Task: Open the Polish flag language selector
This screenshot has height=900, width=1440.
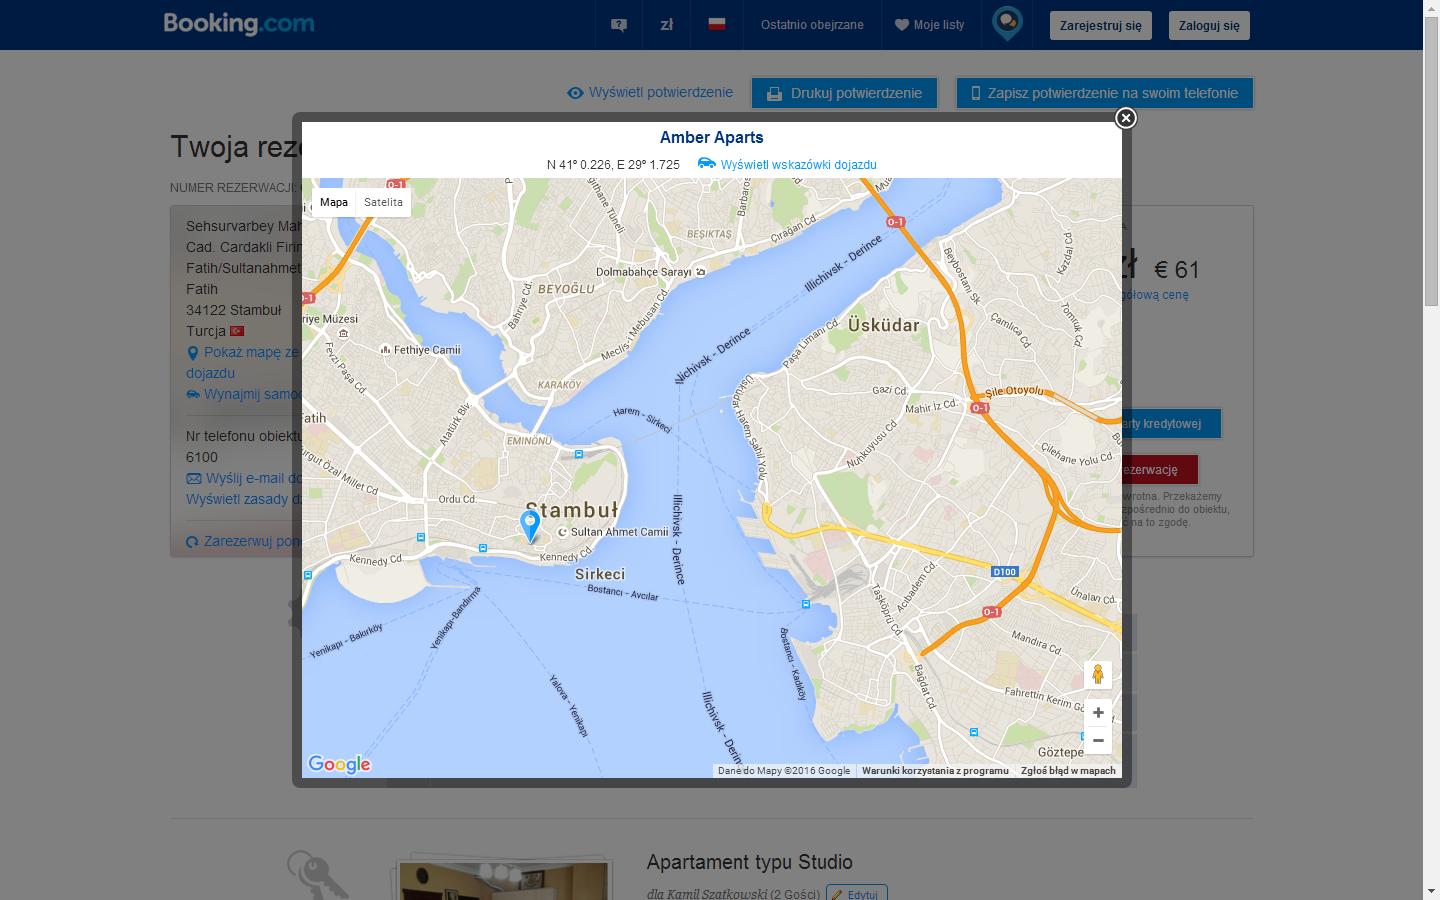Action: coord(717,24)
